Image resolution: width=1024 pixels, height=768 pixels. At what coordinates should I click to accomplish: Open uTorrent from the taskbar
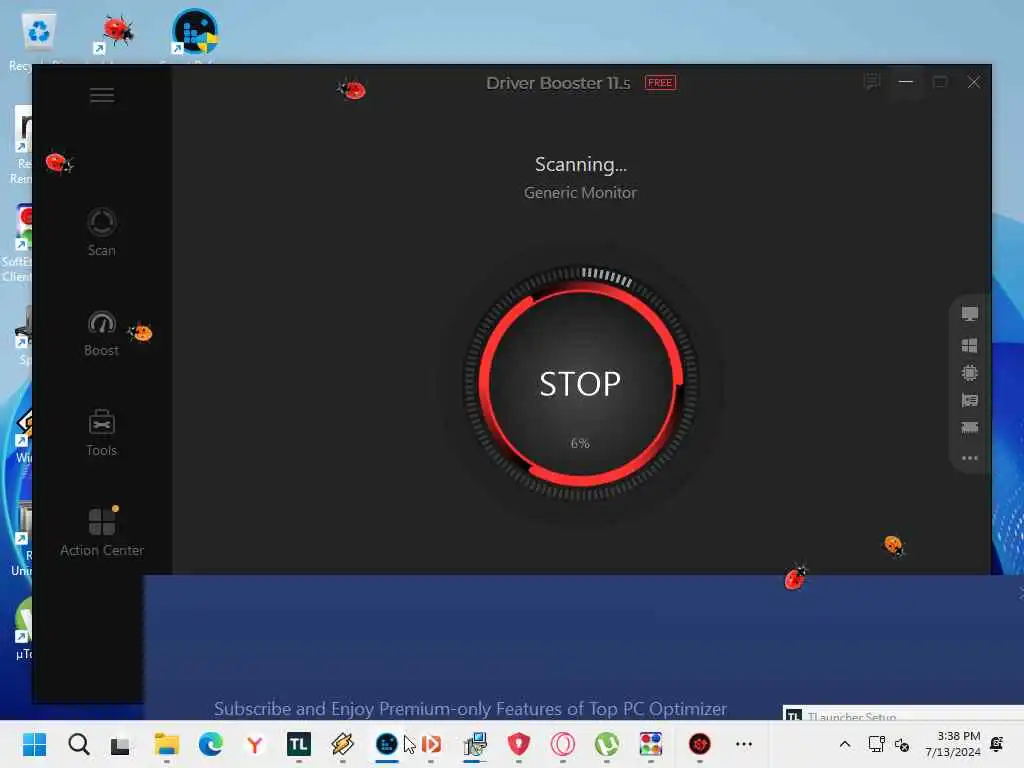[607, 744]
